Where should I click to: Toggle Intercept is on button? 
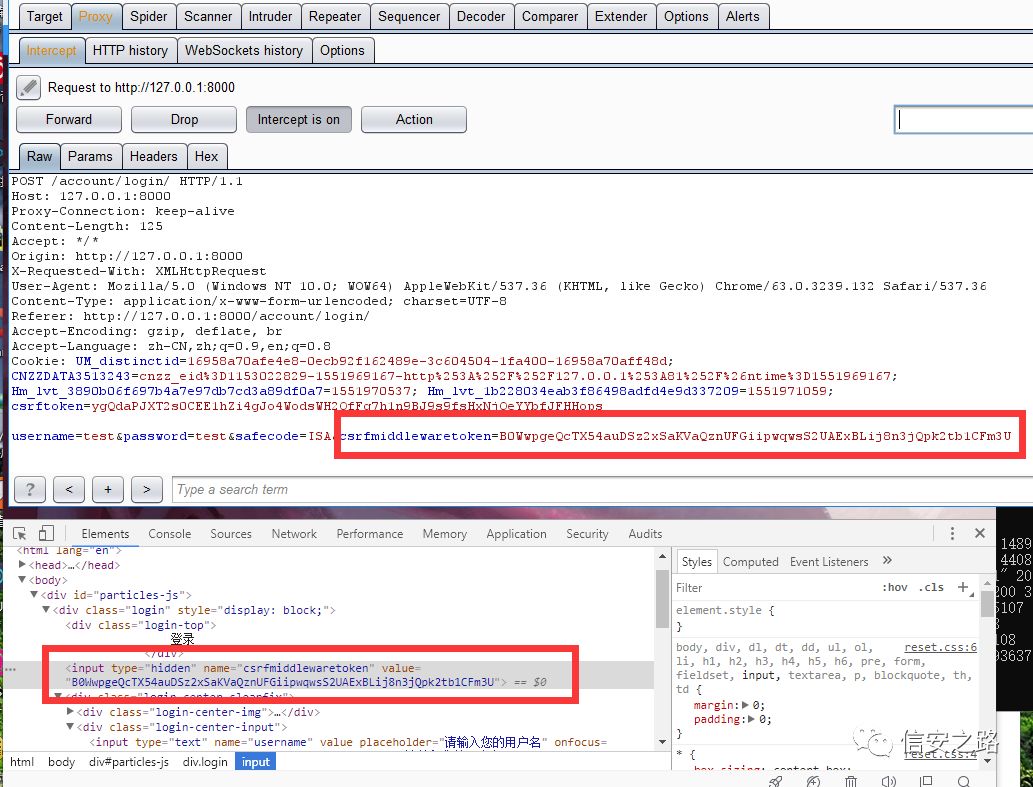click(x=298, y=119)
